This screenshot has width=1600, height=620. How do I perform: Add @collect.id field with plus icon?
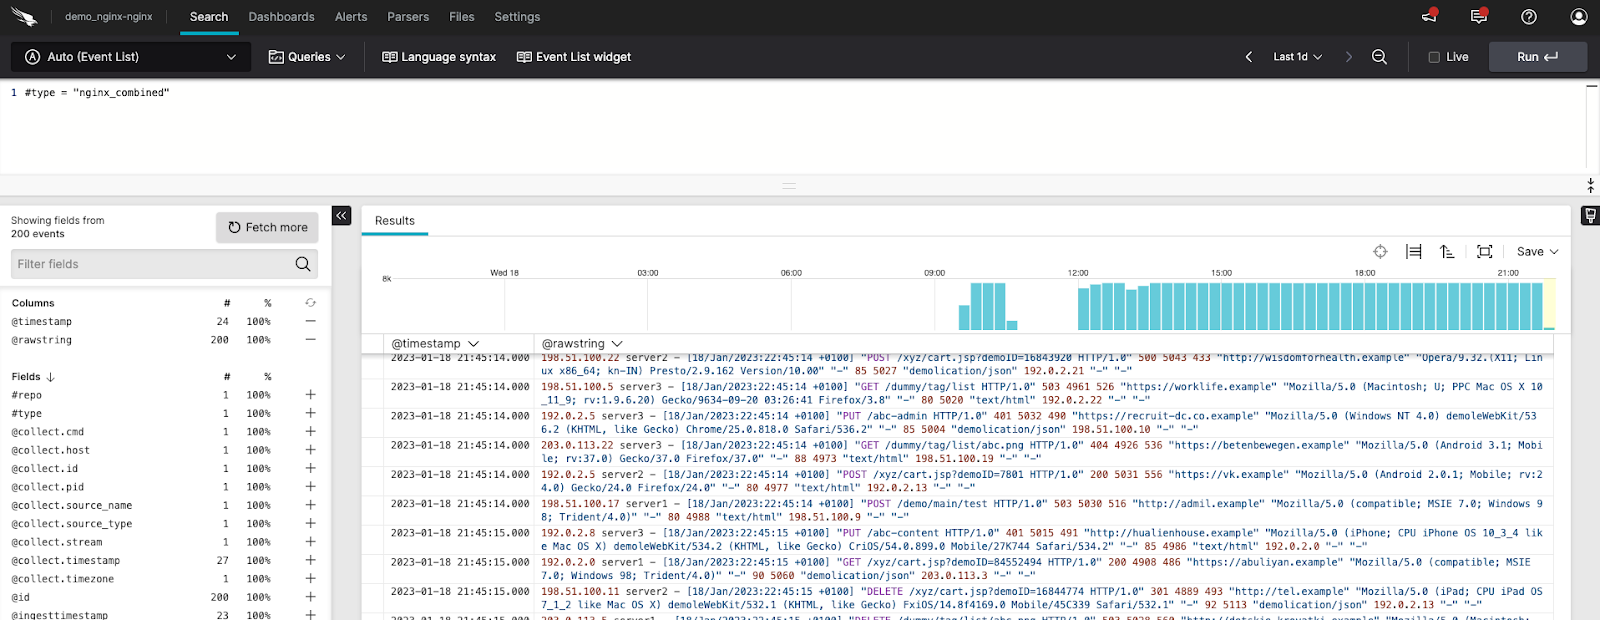click(x=310, y=468)
